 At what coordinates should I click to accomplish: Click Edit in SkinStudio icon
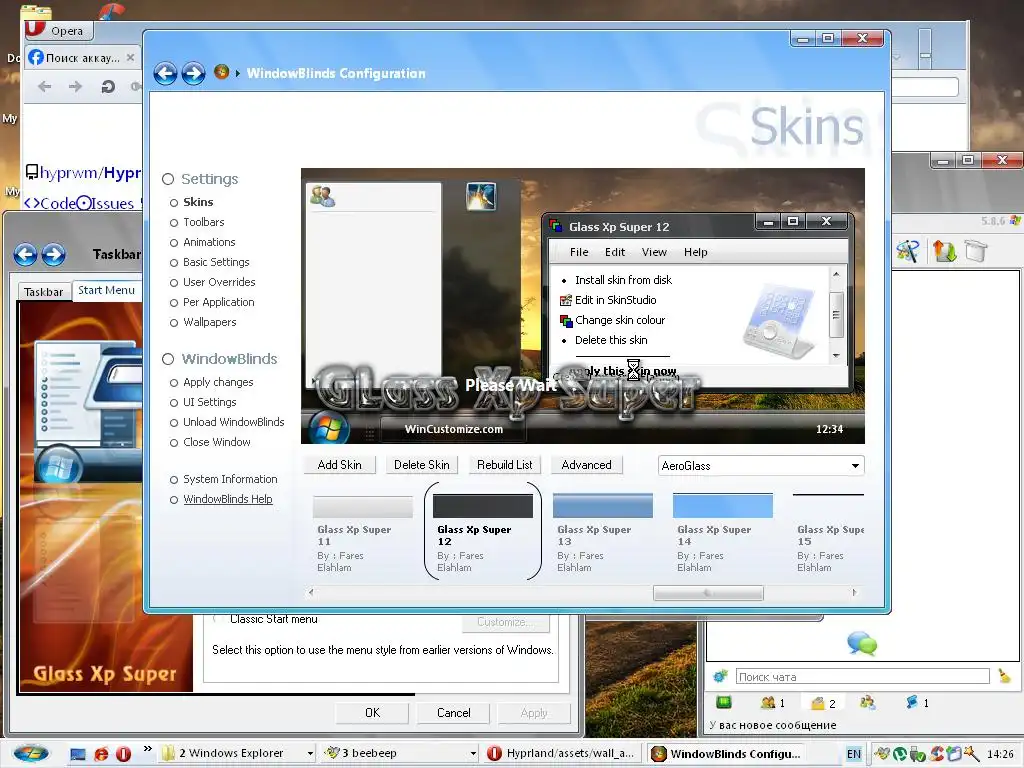(566, 300)
